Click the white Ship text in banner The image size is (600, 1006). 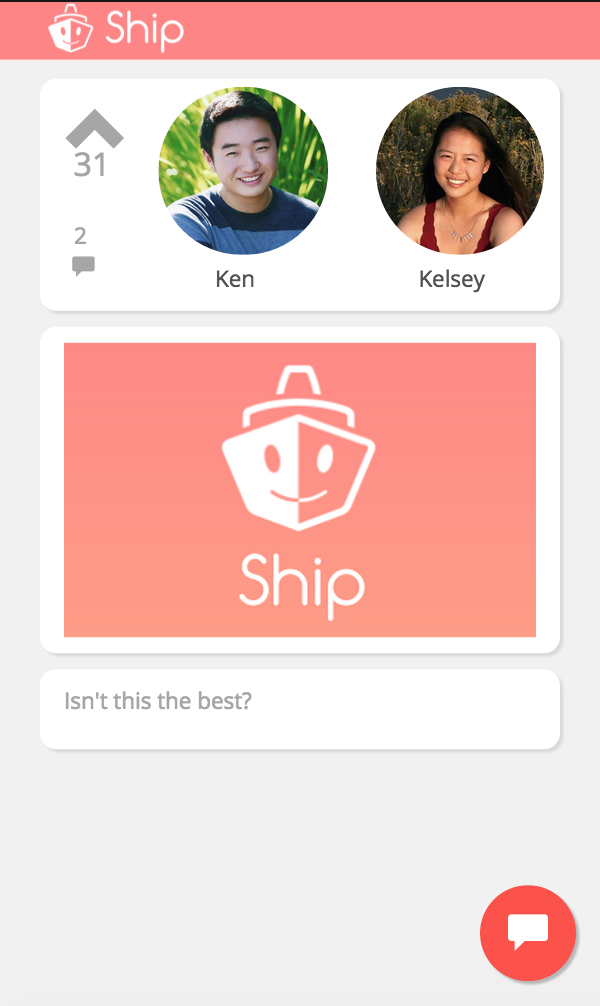tap(302, 586)
